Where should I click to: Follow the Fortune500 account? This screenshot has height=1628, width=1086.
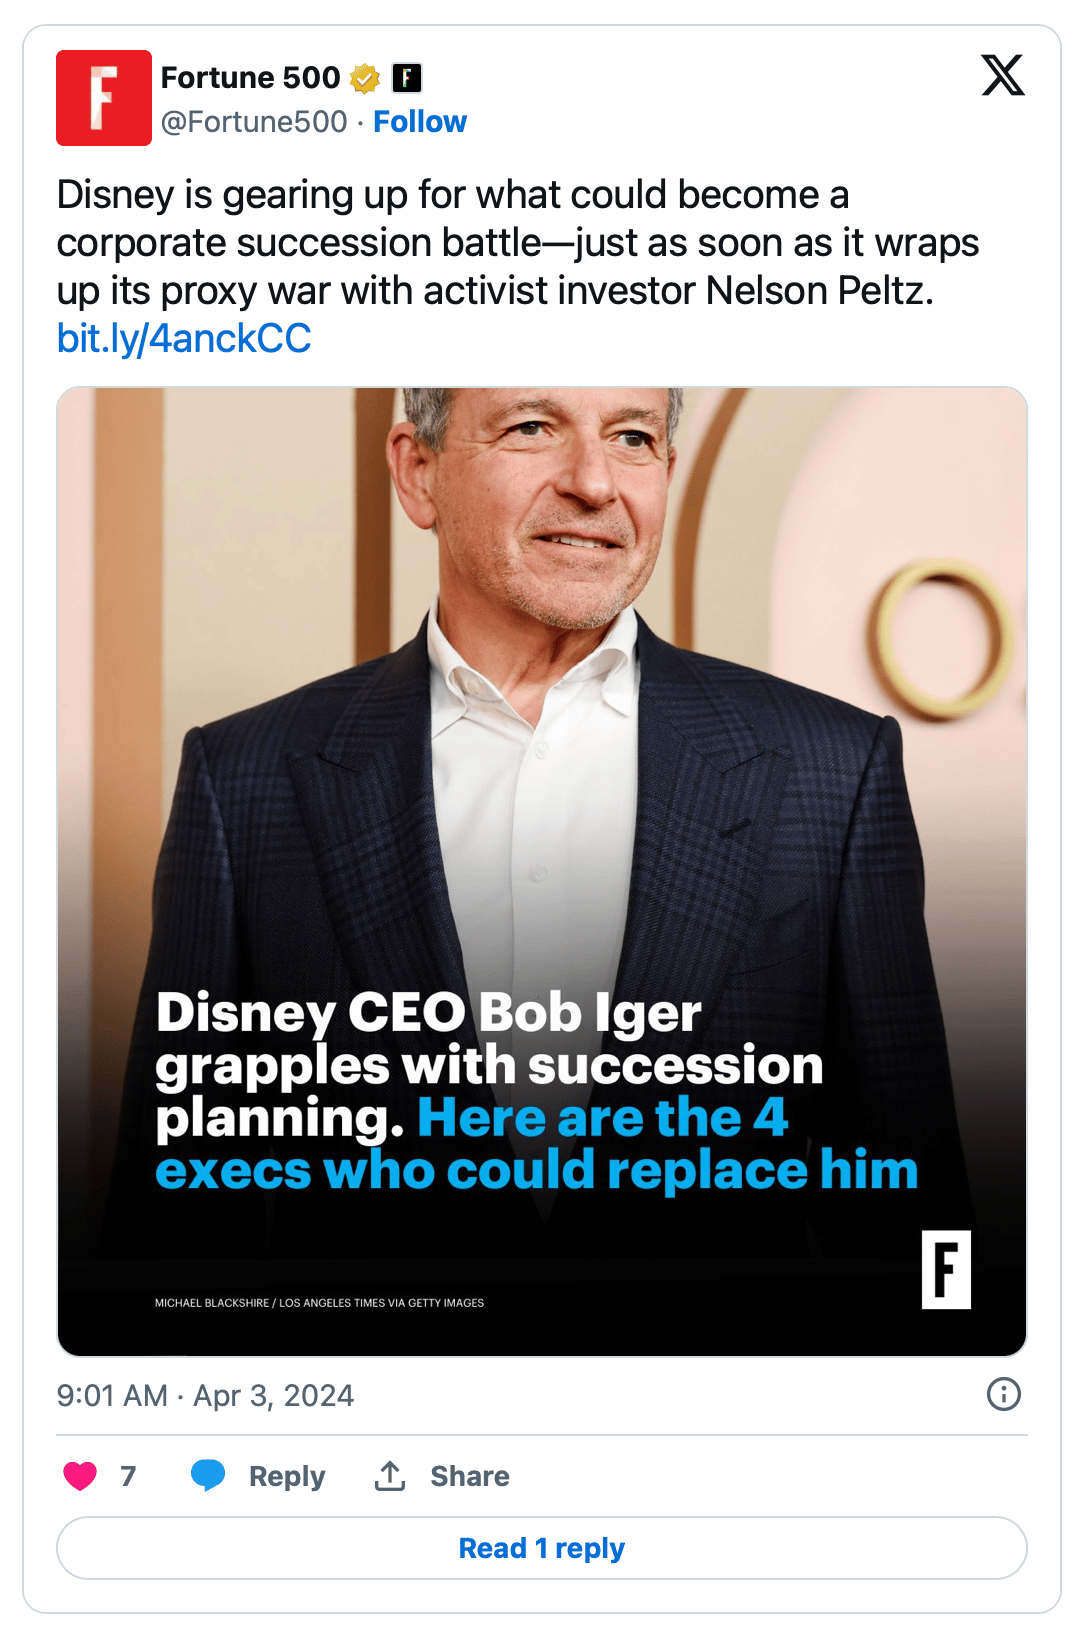point(420,122)
